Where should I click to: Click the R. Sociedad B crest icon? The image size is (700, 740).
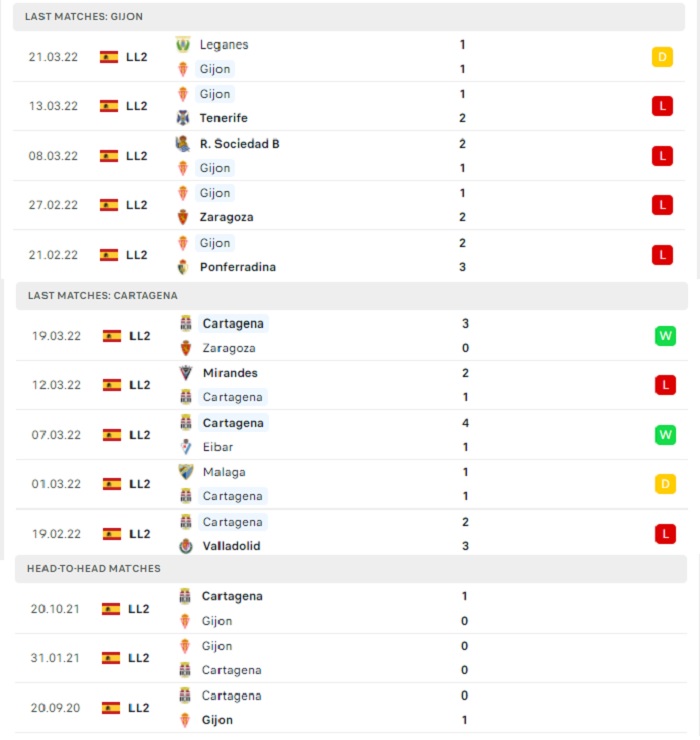pyautogui.click(x=182, y=143)
